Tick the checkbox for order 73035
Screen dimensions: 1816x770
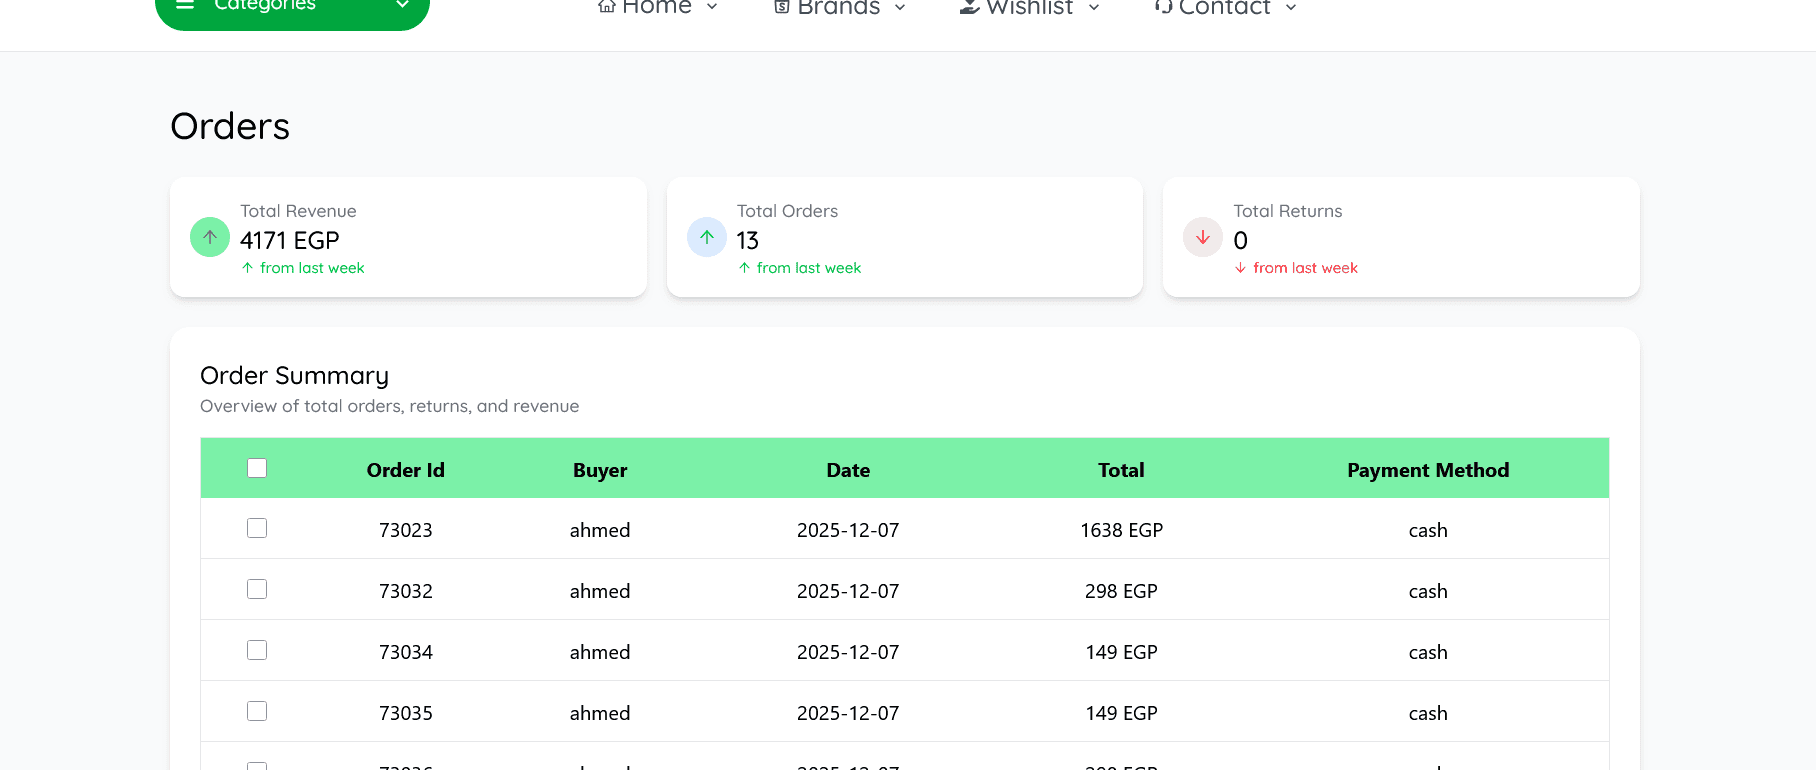coord(257,711)
